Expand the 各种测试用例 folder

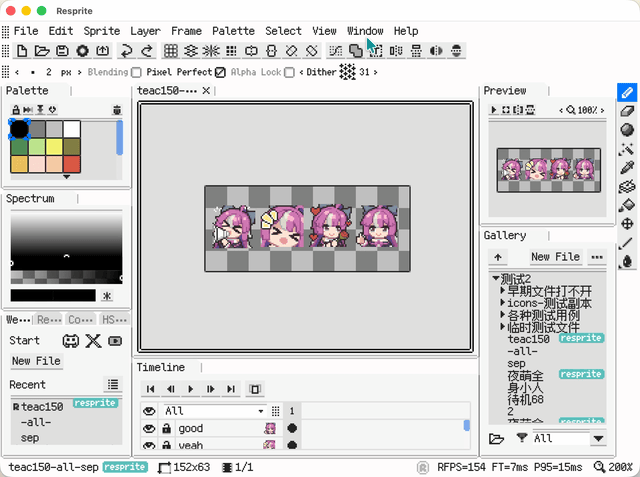[503, 315]
